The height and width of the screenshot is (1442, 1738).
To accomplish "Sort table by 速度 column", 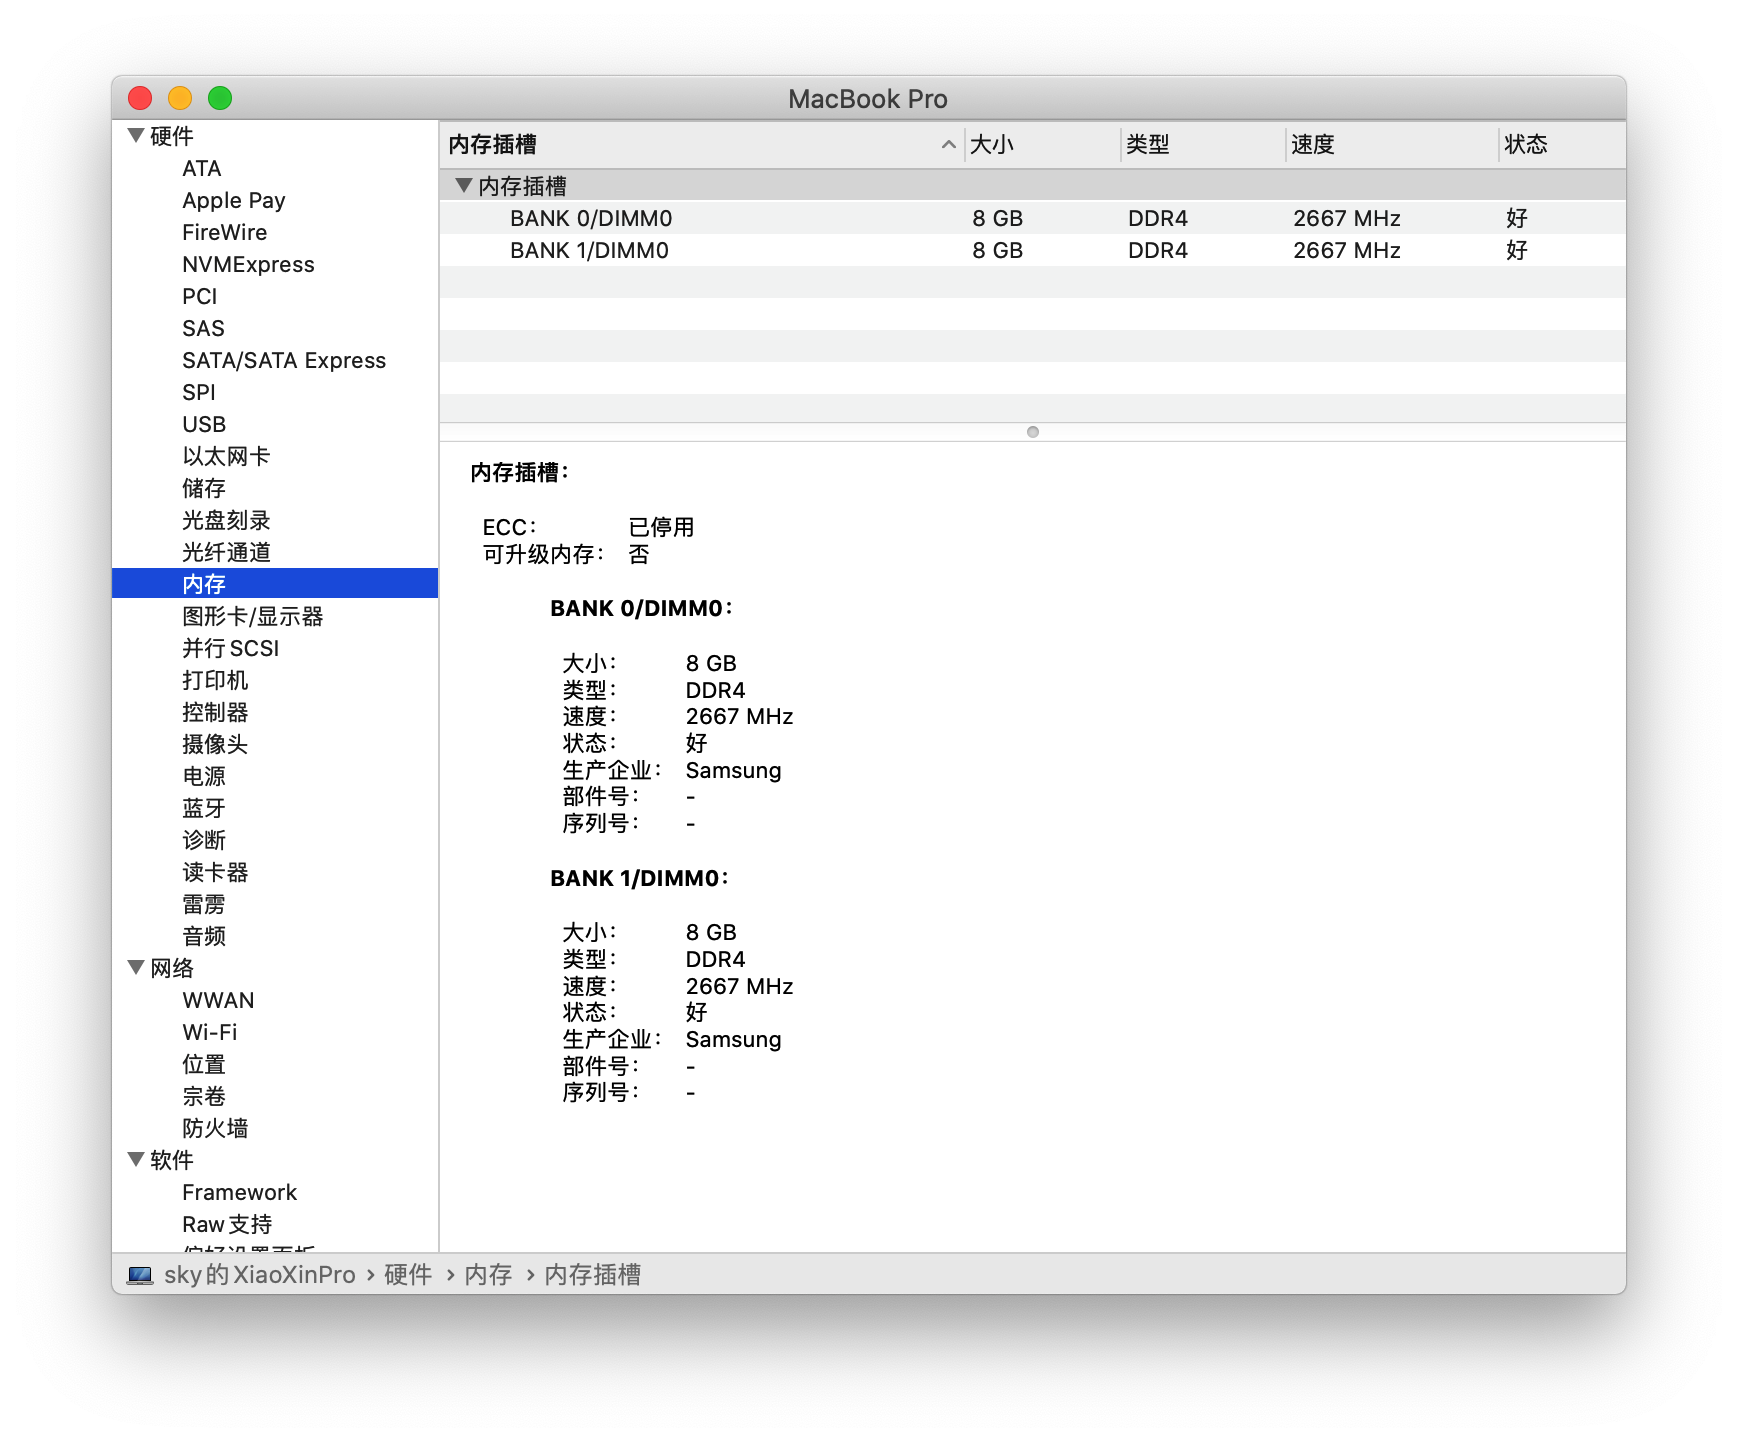I will (x=1392, y=145).
